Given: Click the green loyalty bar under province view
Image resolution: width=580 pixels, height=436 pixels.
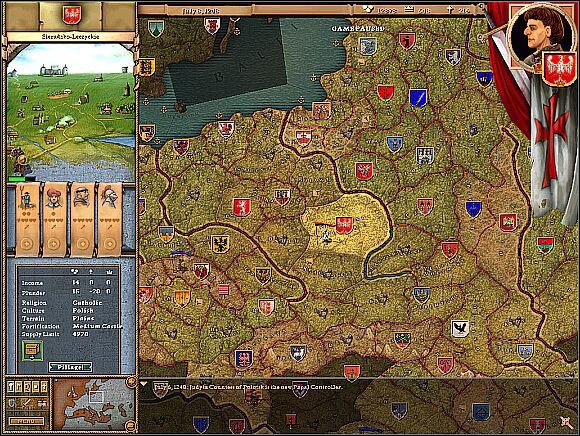Looking at the screenshot, I should [17, 179].
